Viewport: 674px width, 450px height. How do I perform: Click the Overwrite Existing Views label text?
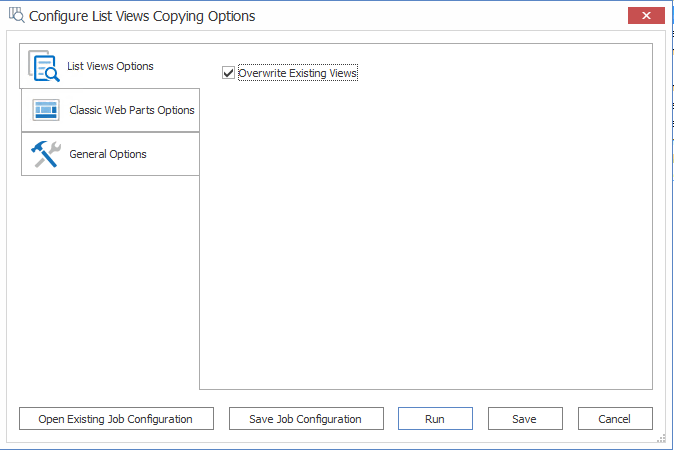coord(298,73)
